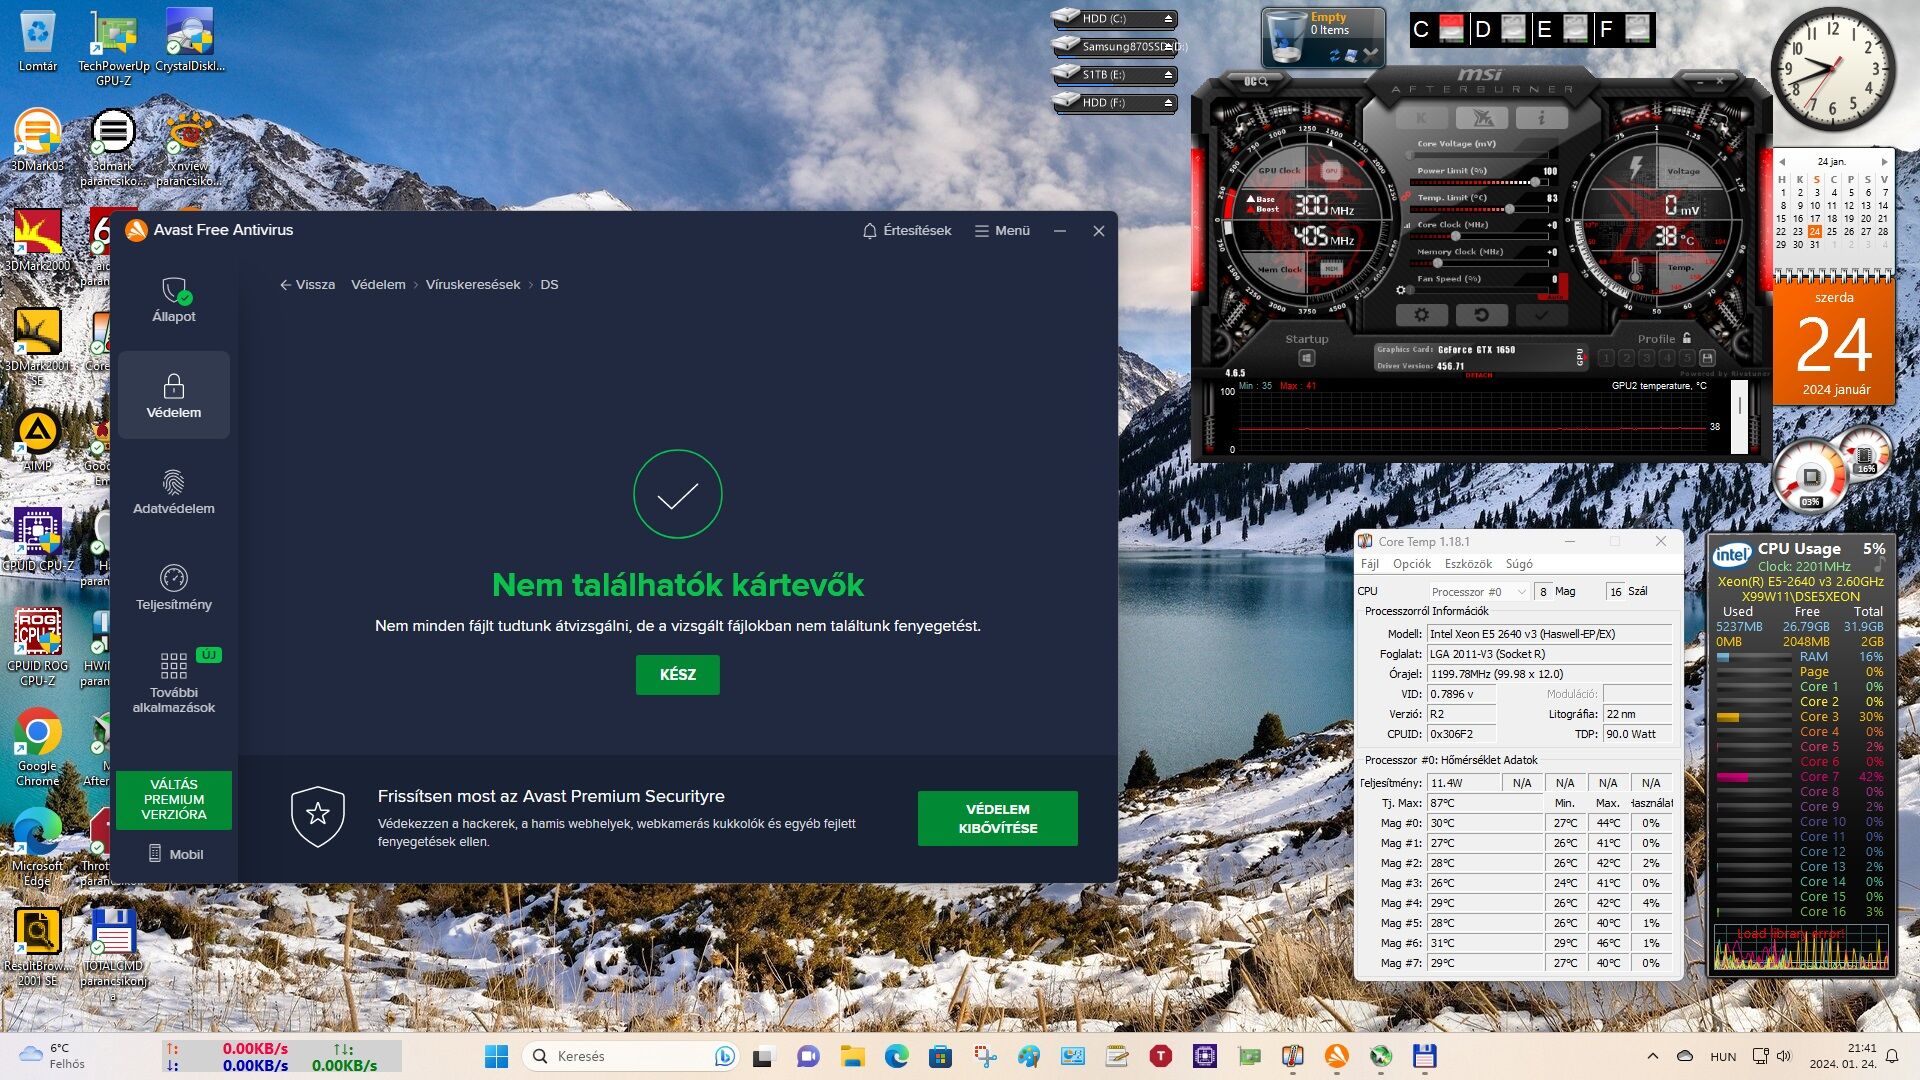This screenshot has height=1080, width=1920.
Task: Show hidden system tray icons chevron
Action: tap(1652, 1056)
